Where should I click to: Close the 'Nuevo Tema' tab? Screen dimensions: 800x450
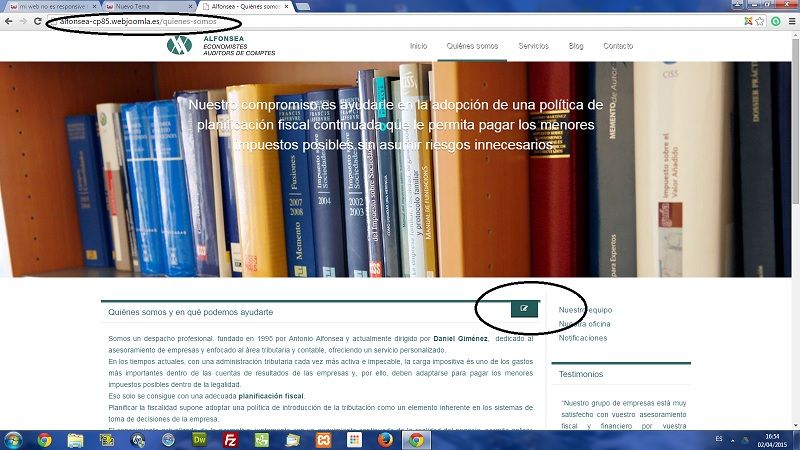tap(191, 7)
